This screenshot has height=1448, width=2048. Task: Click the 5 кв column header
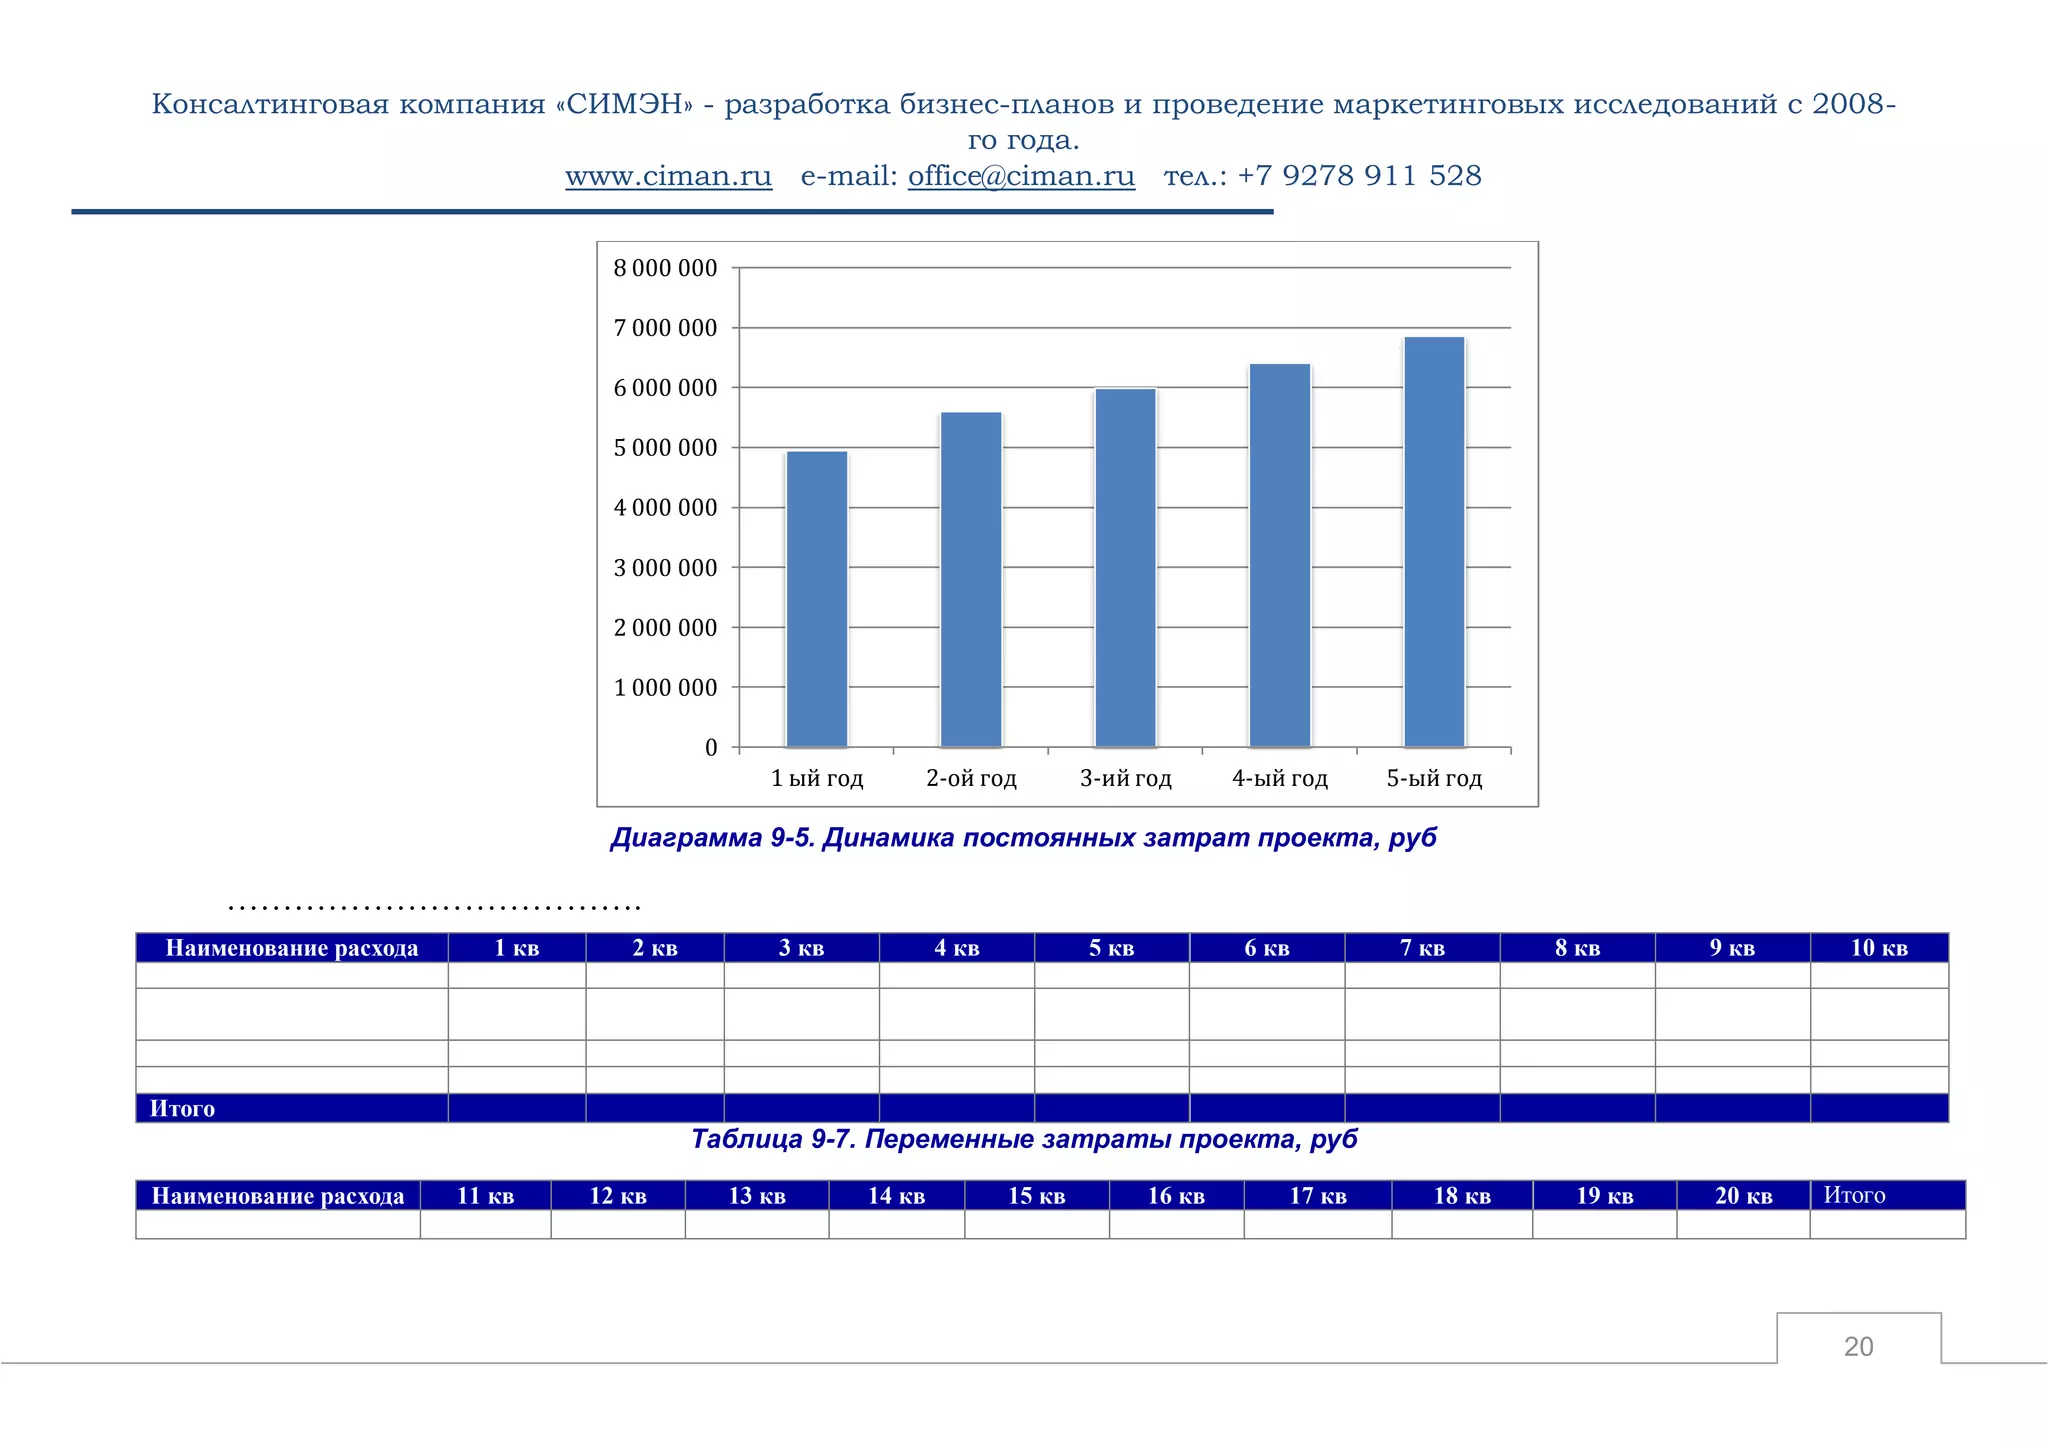(x=1112, y=948)
